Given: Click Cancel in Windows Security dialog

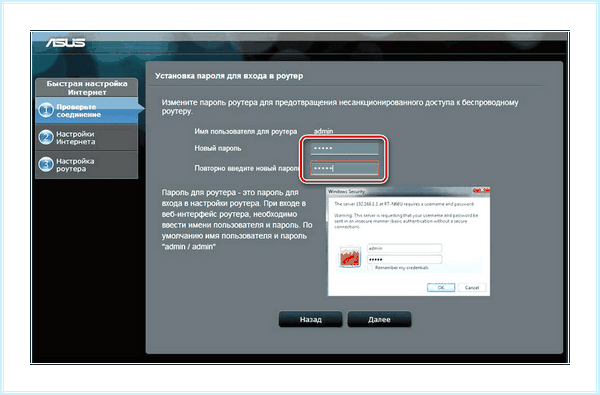Looking at the screenshot, I should (x=472, y=287).
